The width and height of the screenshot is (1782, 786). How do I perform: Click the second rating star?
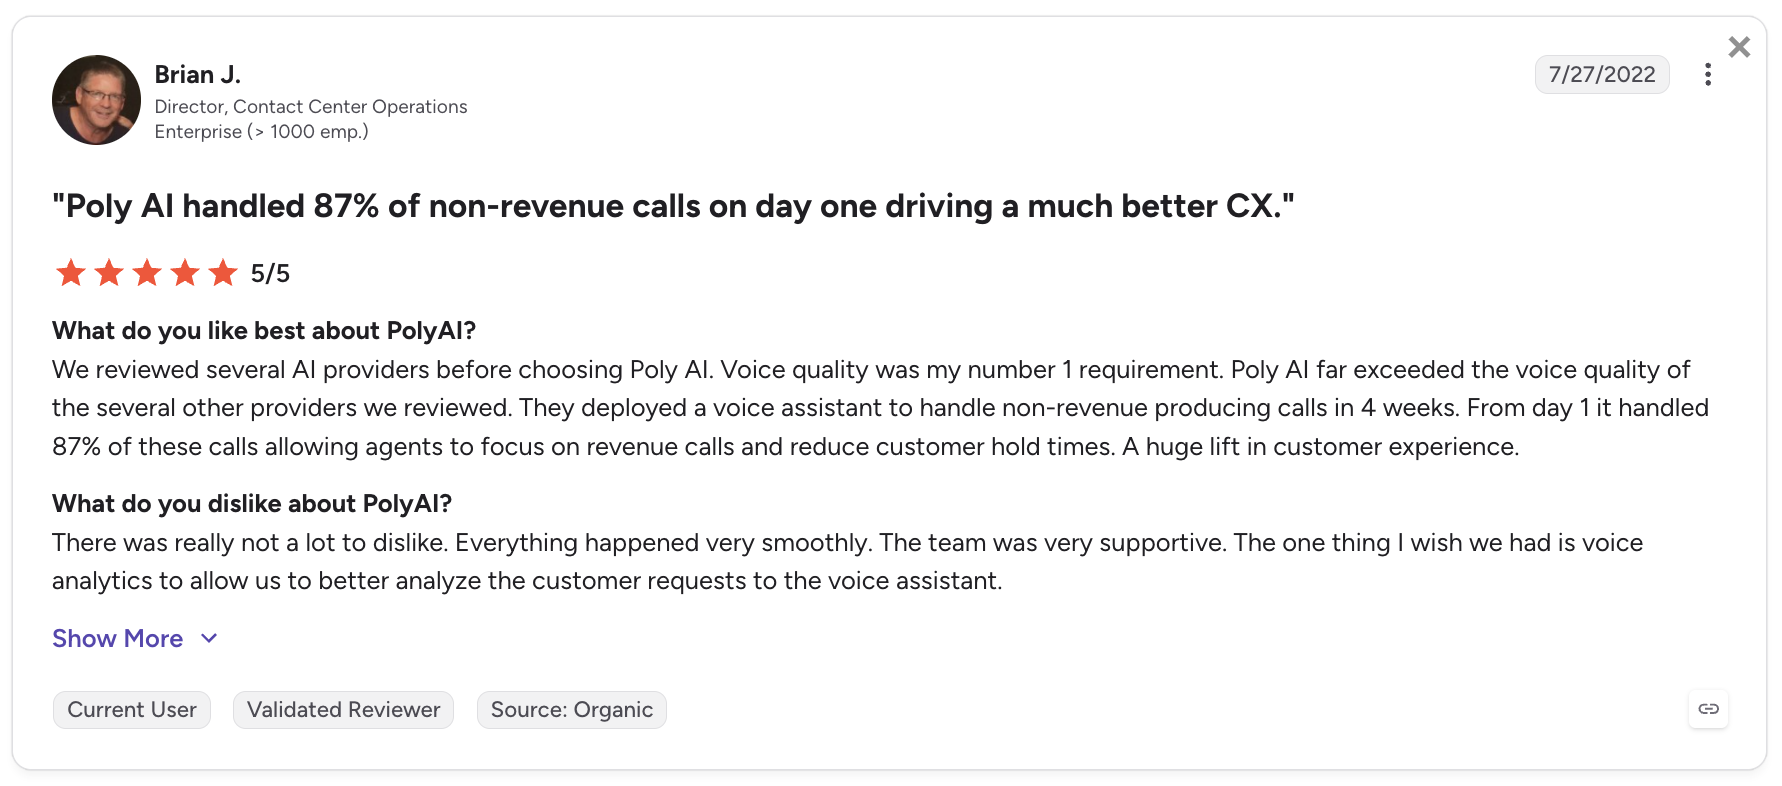pyautogui.click(x=109, y=272)
